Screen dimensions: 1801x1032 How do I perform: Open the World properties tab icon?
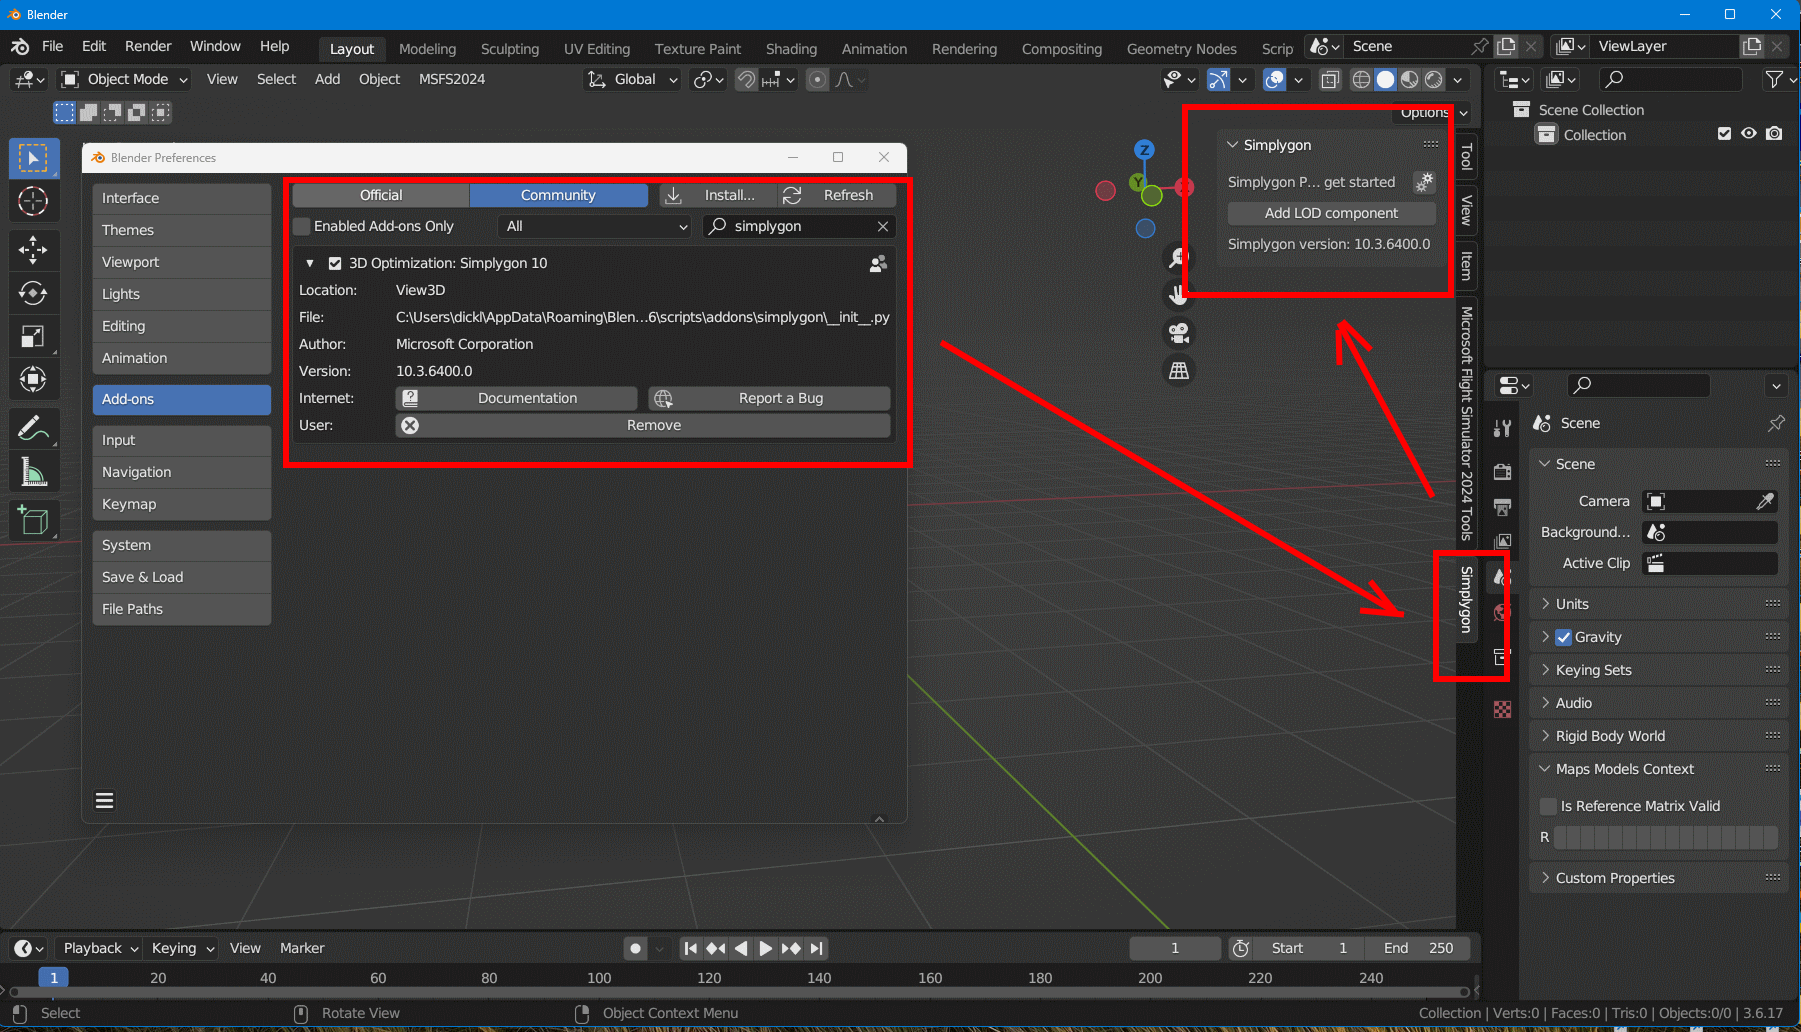point(1502,612)
